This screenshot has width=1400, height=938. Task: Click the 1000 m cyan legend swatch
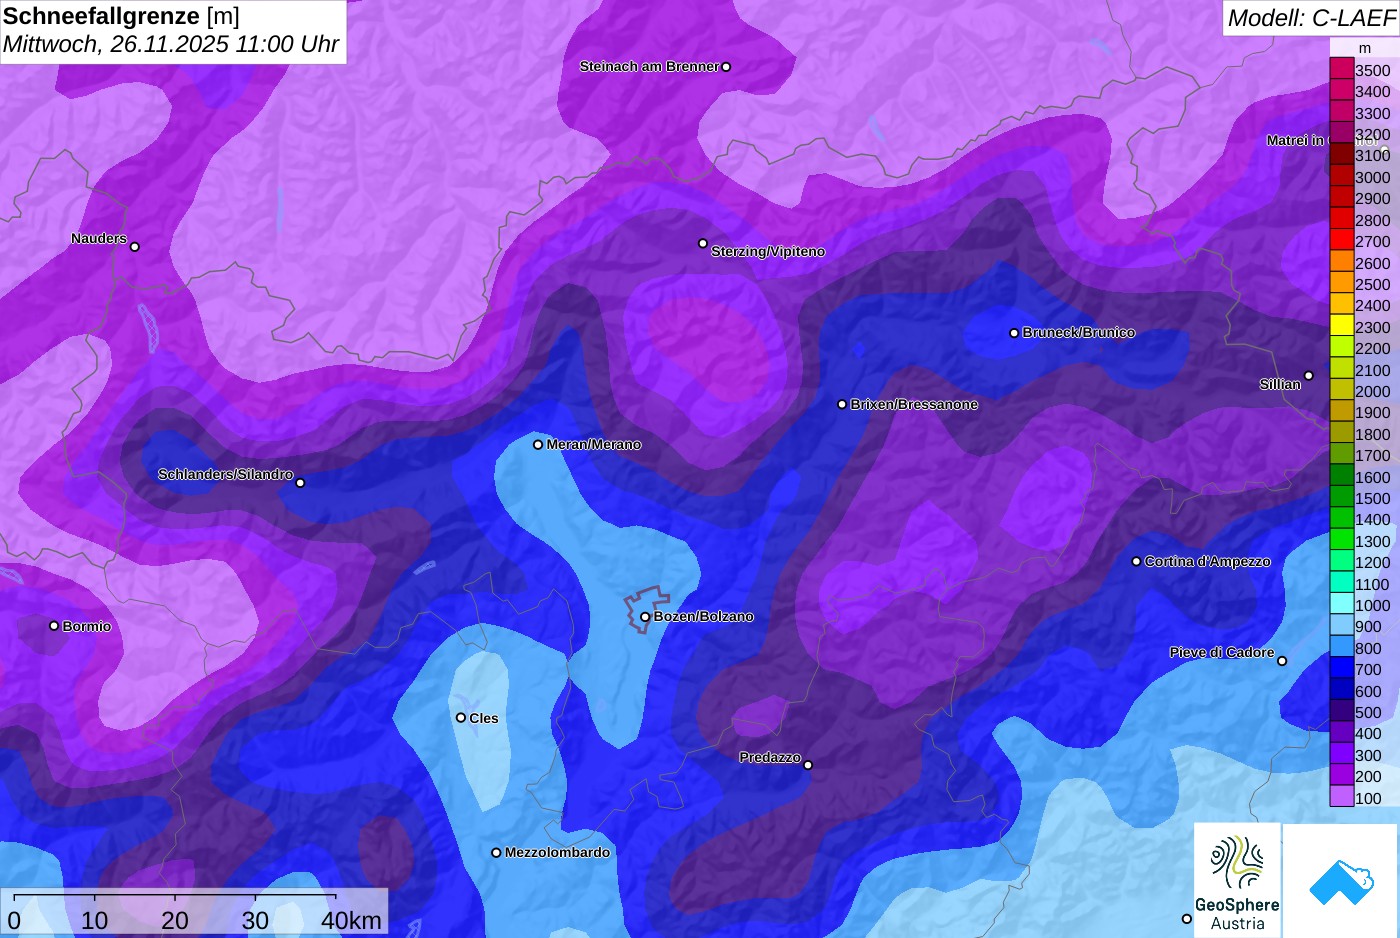point(1342,604)
